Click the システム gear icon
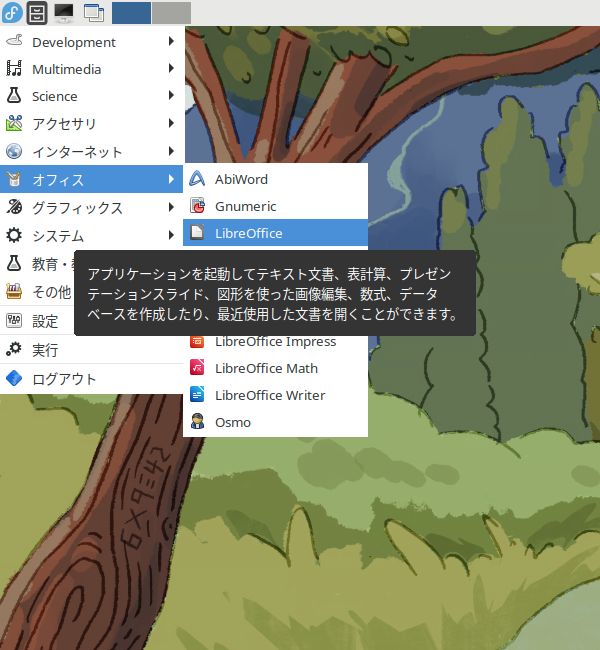The height and width of the screenshot is (650, 600). pyautogui.click(x=14, y=235)
